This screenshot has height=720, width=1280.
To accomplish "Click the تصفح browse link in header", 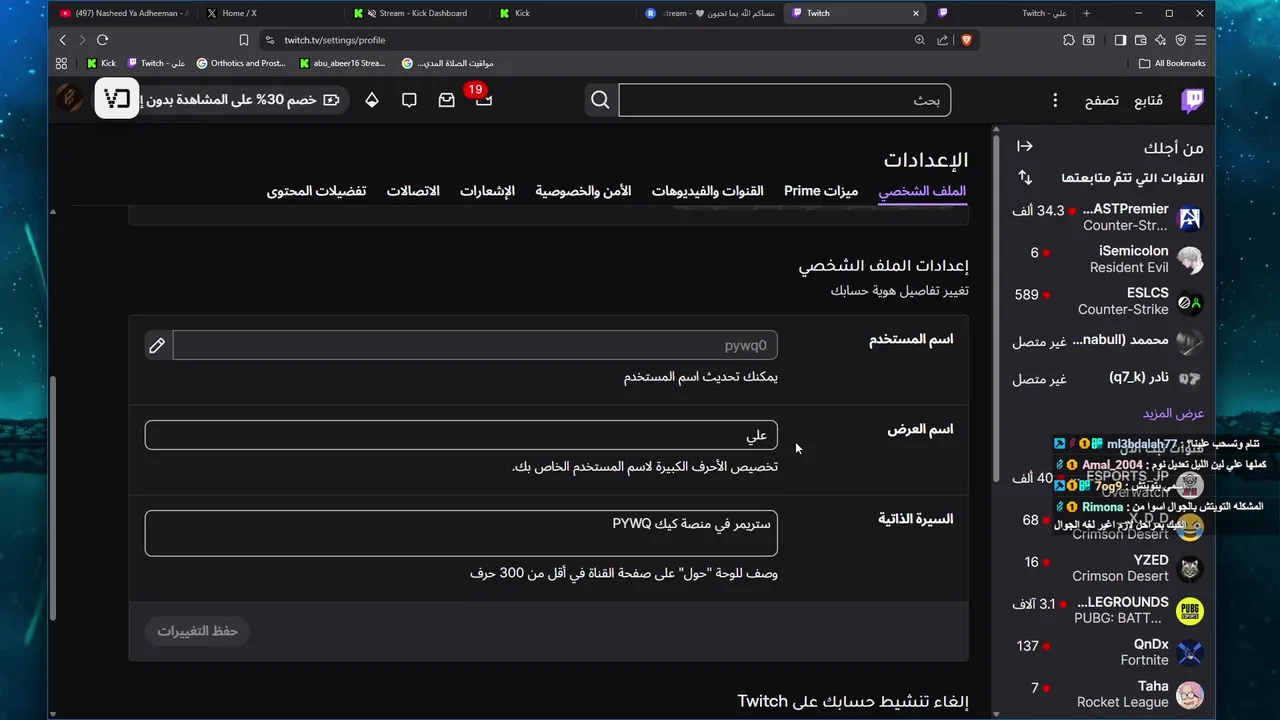I will point(1101,101).
